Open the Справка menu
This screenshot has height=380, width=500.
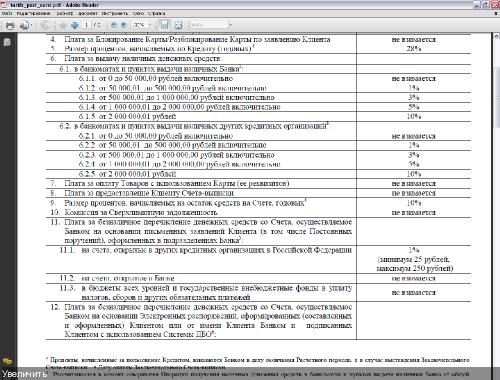(156, 13)
